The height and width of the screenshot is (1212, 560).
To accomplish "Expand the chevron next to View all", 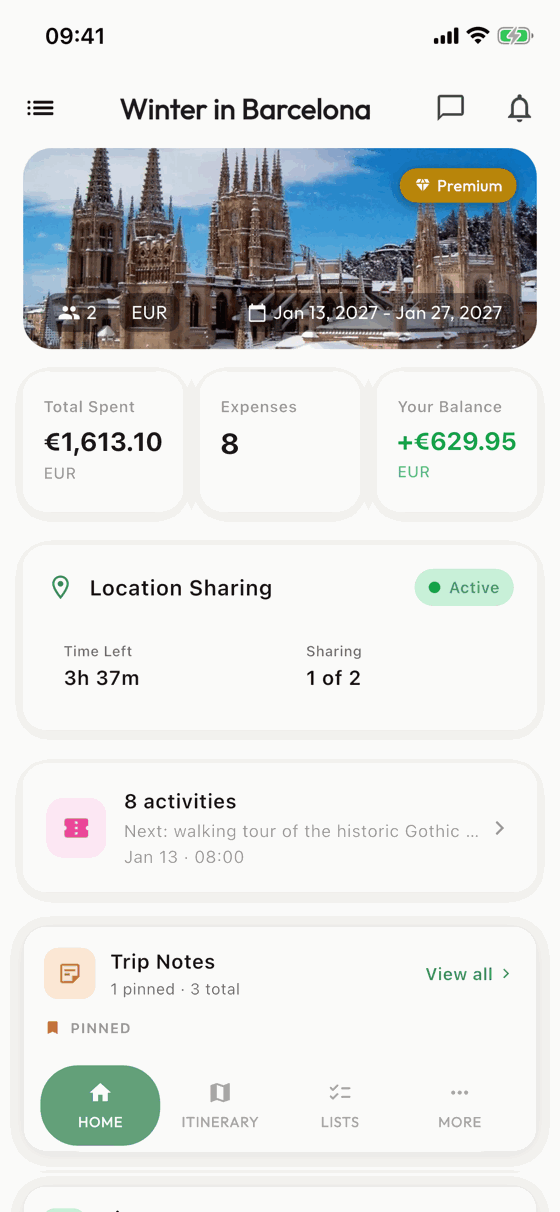I will (x=506, y=973).
